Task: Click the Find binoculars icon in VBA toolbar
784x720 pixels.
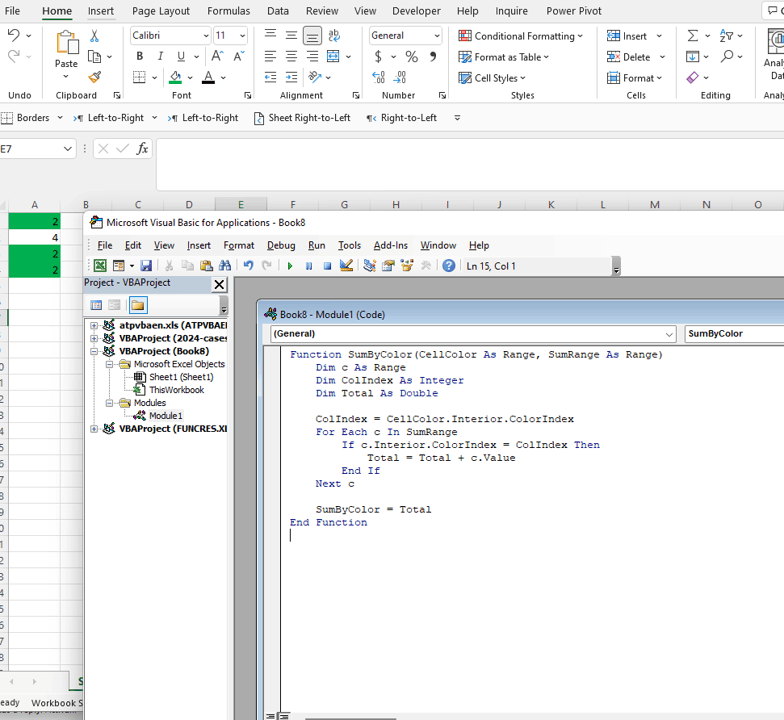Action: coord(225,266)
